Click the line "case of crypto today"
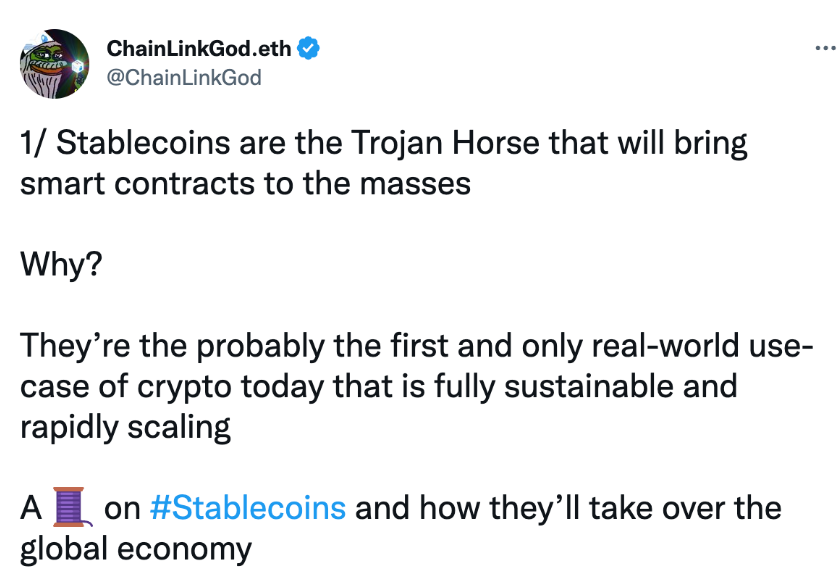 pyautogui.click(x=379, y=386)
